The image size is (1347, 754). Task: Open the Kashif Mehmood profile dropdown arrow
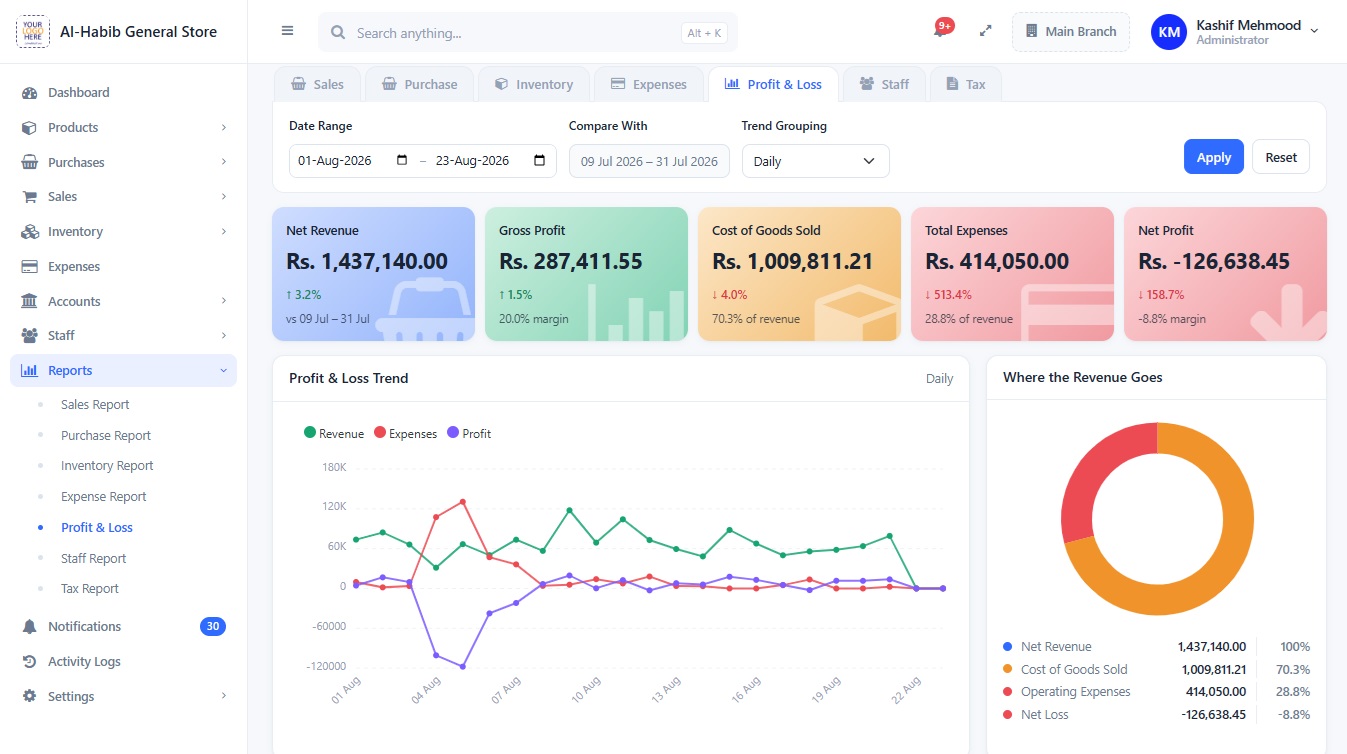[x=1314, y=31]
